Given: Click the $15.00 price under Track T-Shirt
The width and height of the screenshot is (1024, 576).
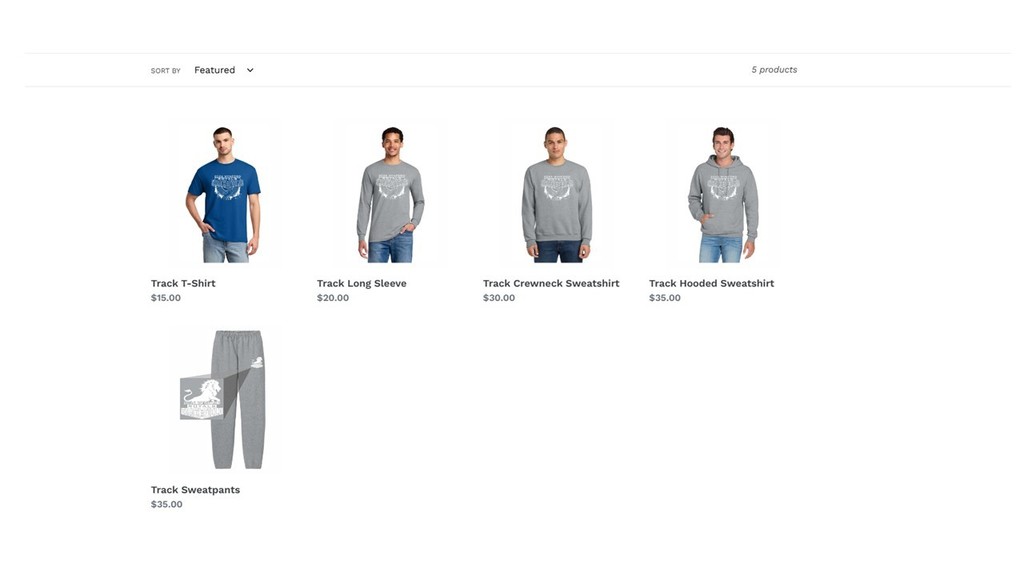Looking at the screenshot, I should click(166, 298).
